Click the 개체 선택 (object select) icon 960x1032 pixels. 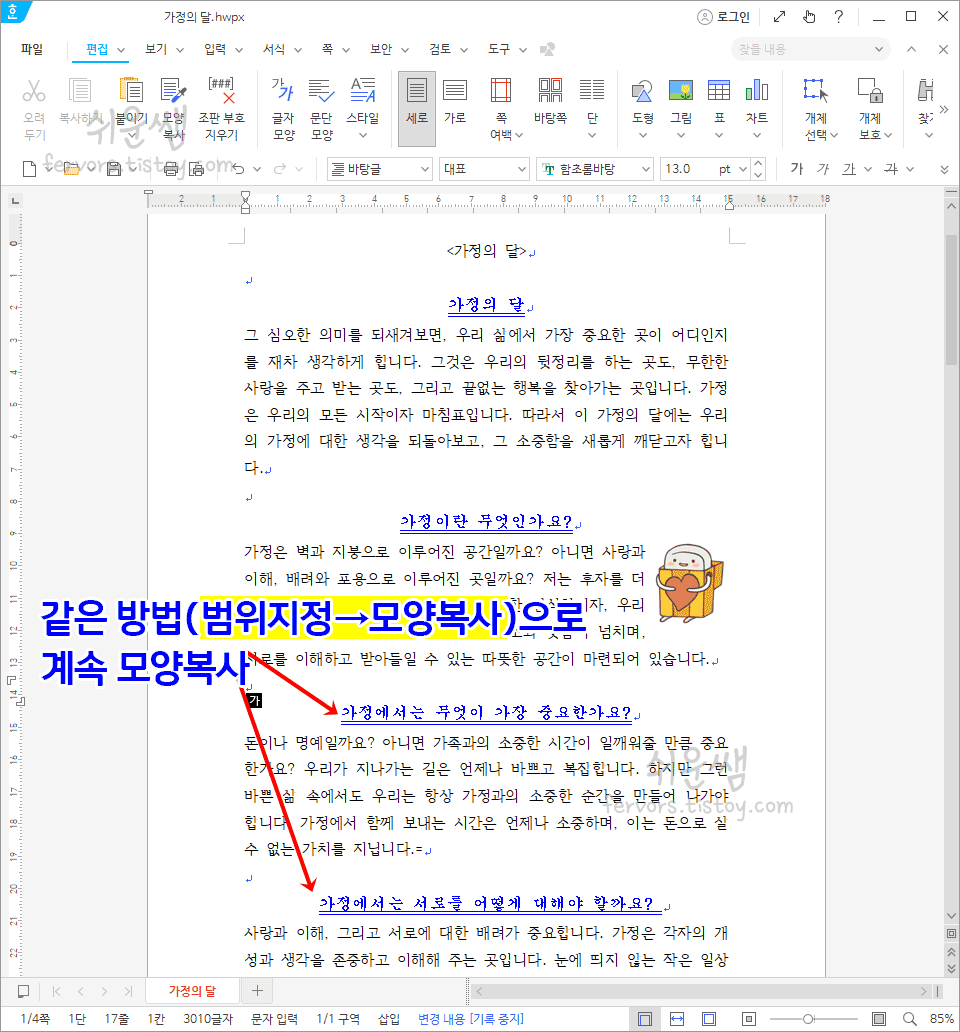[814, 105]
